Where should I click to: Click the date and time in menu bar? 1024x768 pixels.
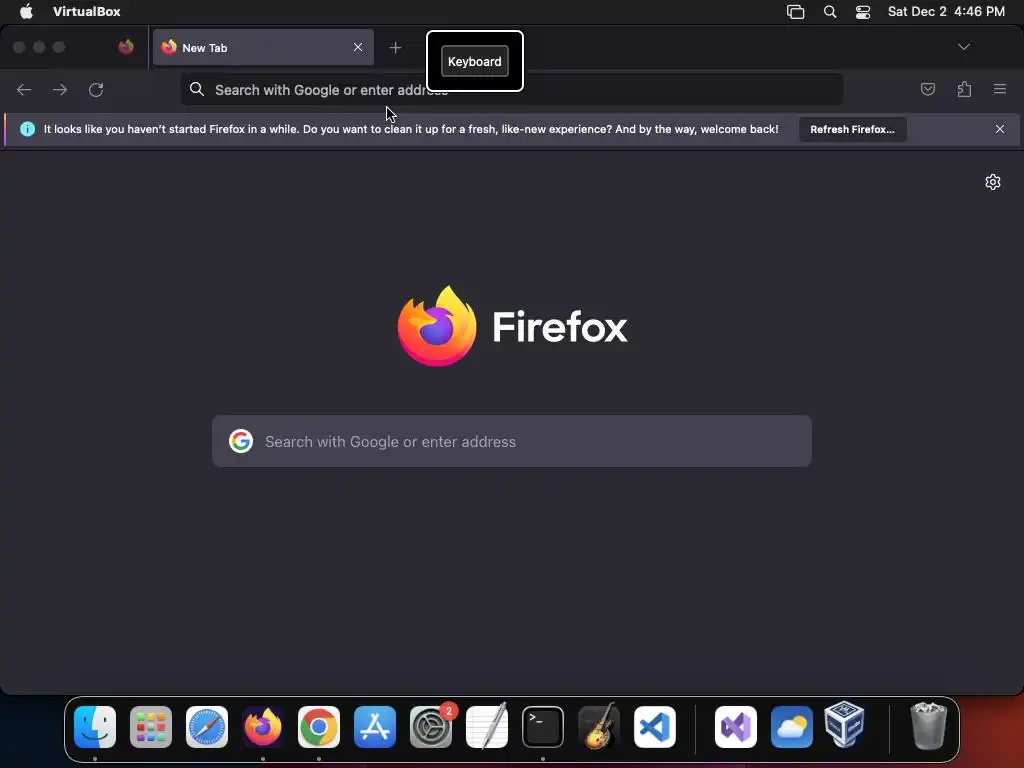[x=946, y=11]
